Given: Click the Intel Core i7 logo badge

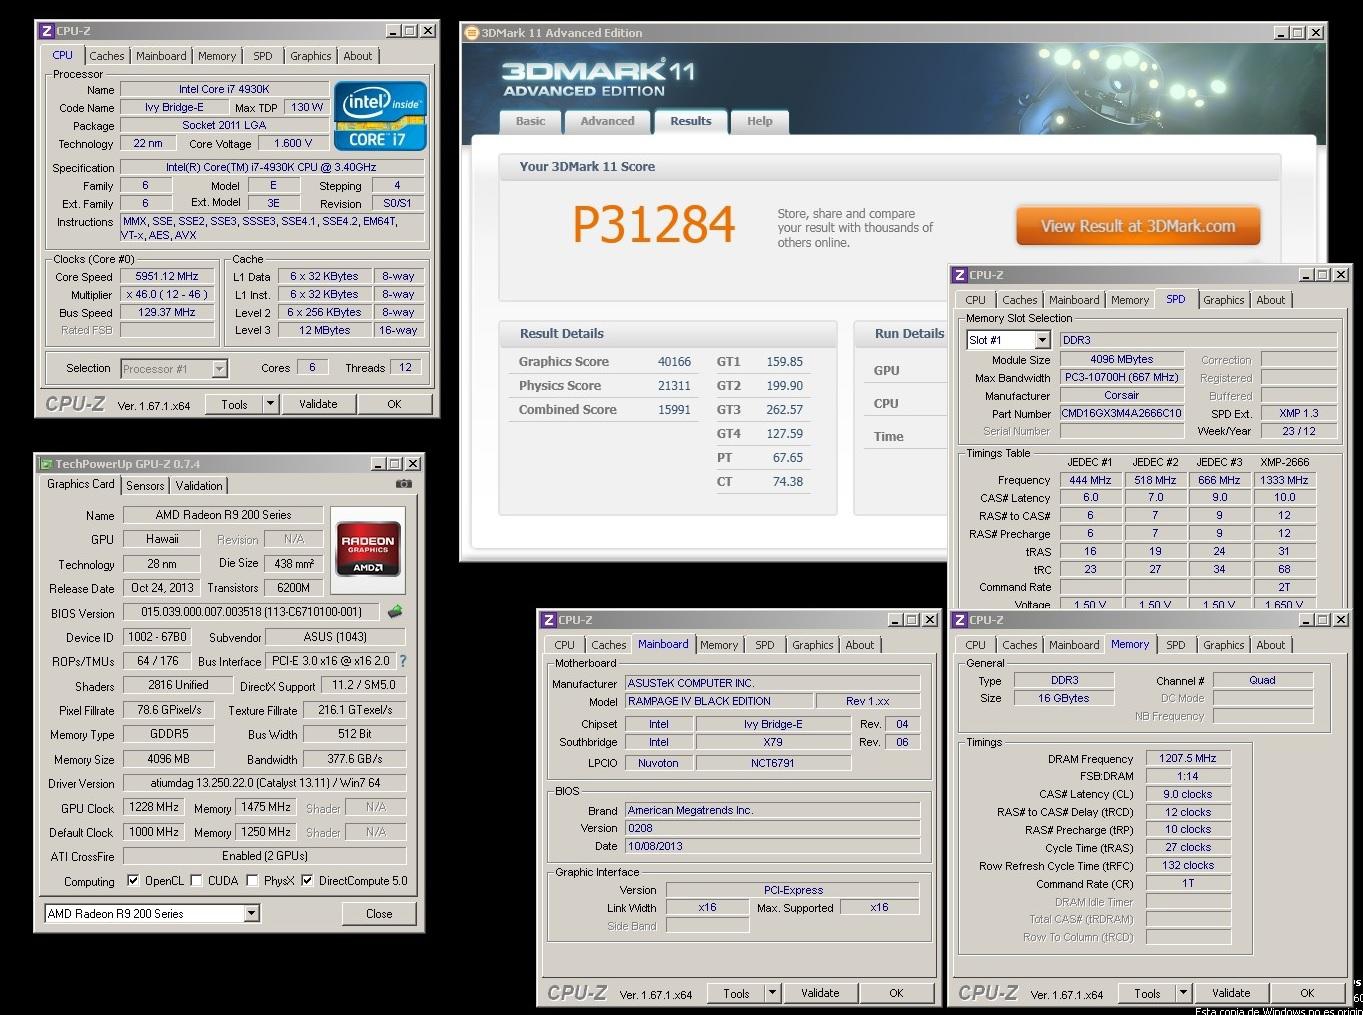Looking at the screenshot, I should 381,116.
